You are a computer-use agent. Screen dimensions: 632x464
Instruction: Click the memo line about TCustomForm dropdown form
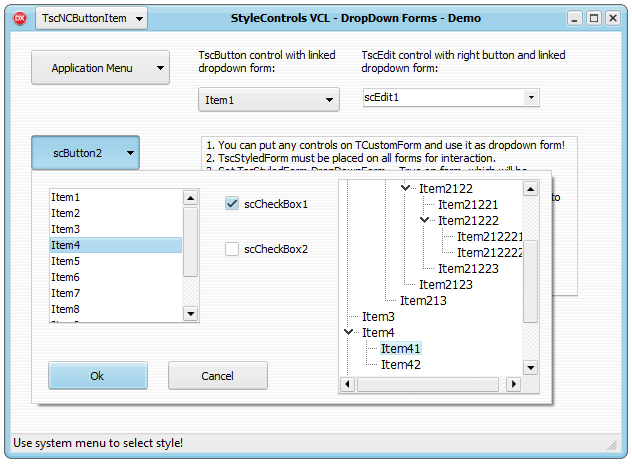[386, 145]
